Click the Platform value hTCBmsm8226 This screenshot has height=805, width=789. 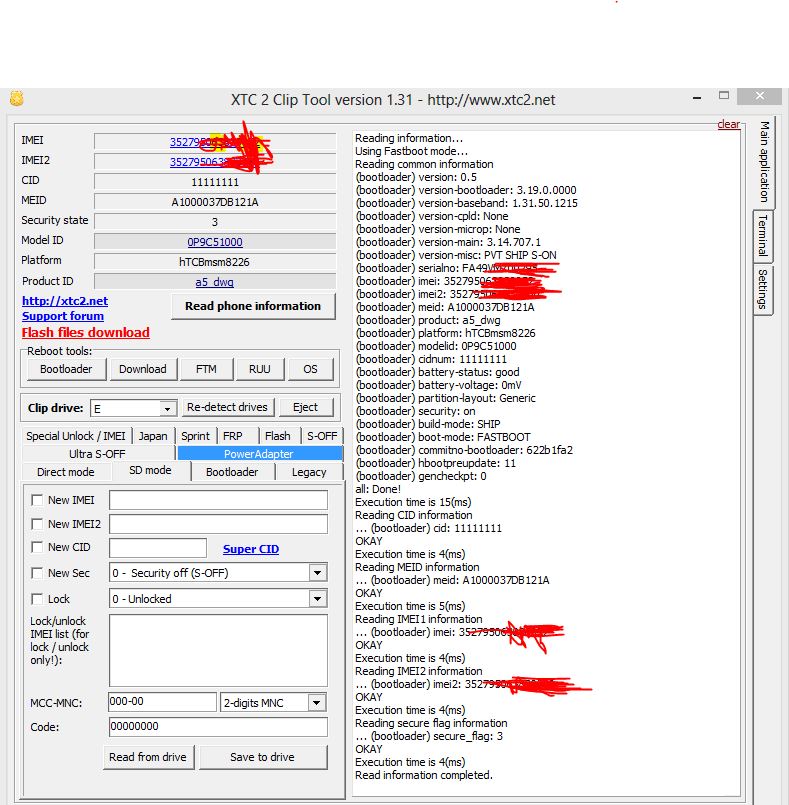(x=214, y=262)
